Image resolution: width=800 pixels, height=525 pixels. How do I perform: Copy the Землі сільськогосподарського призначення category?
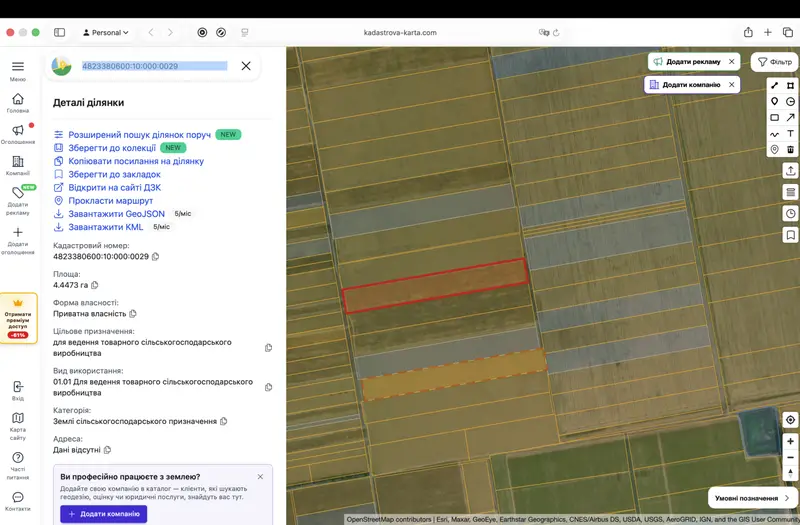click(x=223, y=421)
